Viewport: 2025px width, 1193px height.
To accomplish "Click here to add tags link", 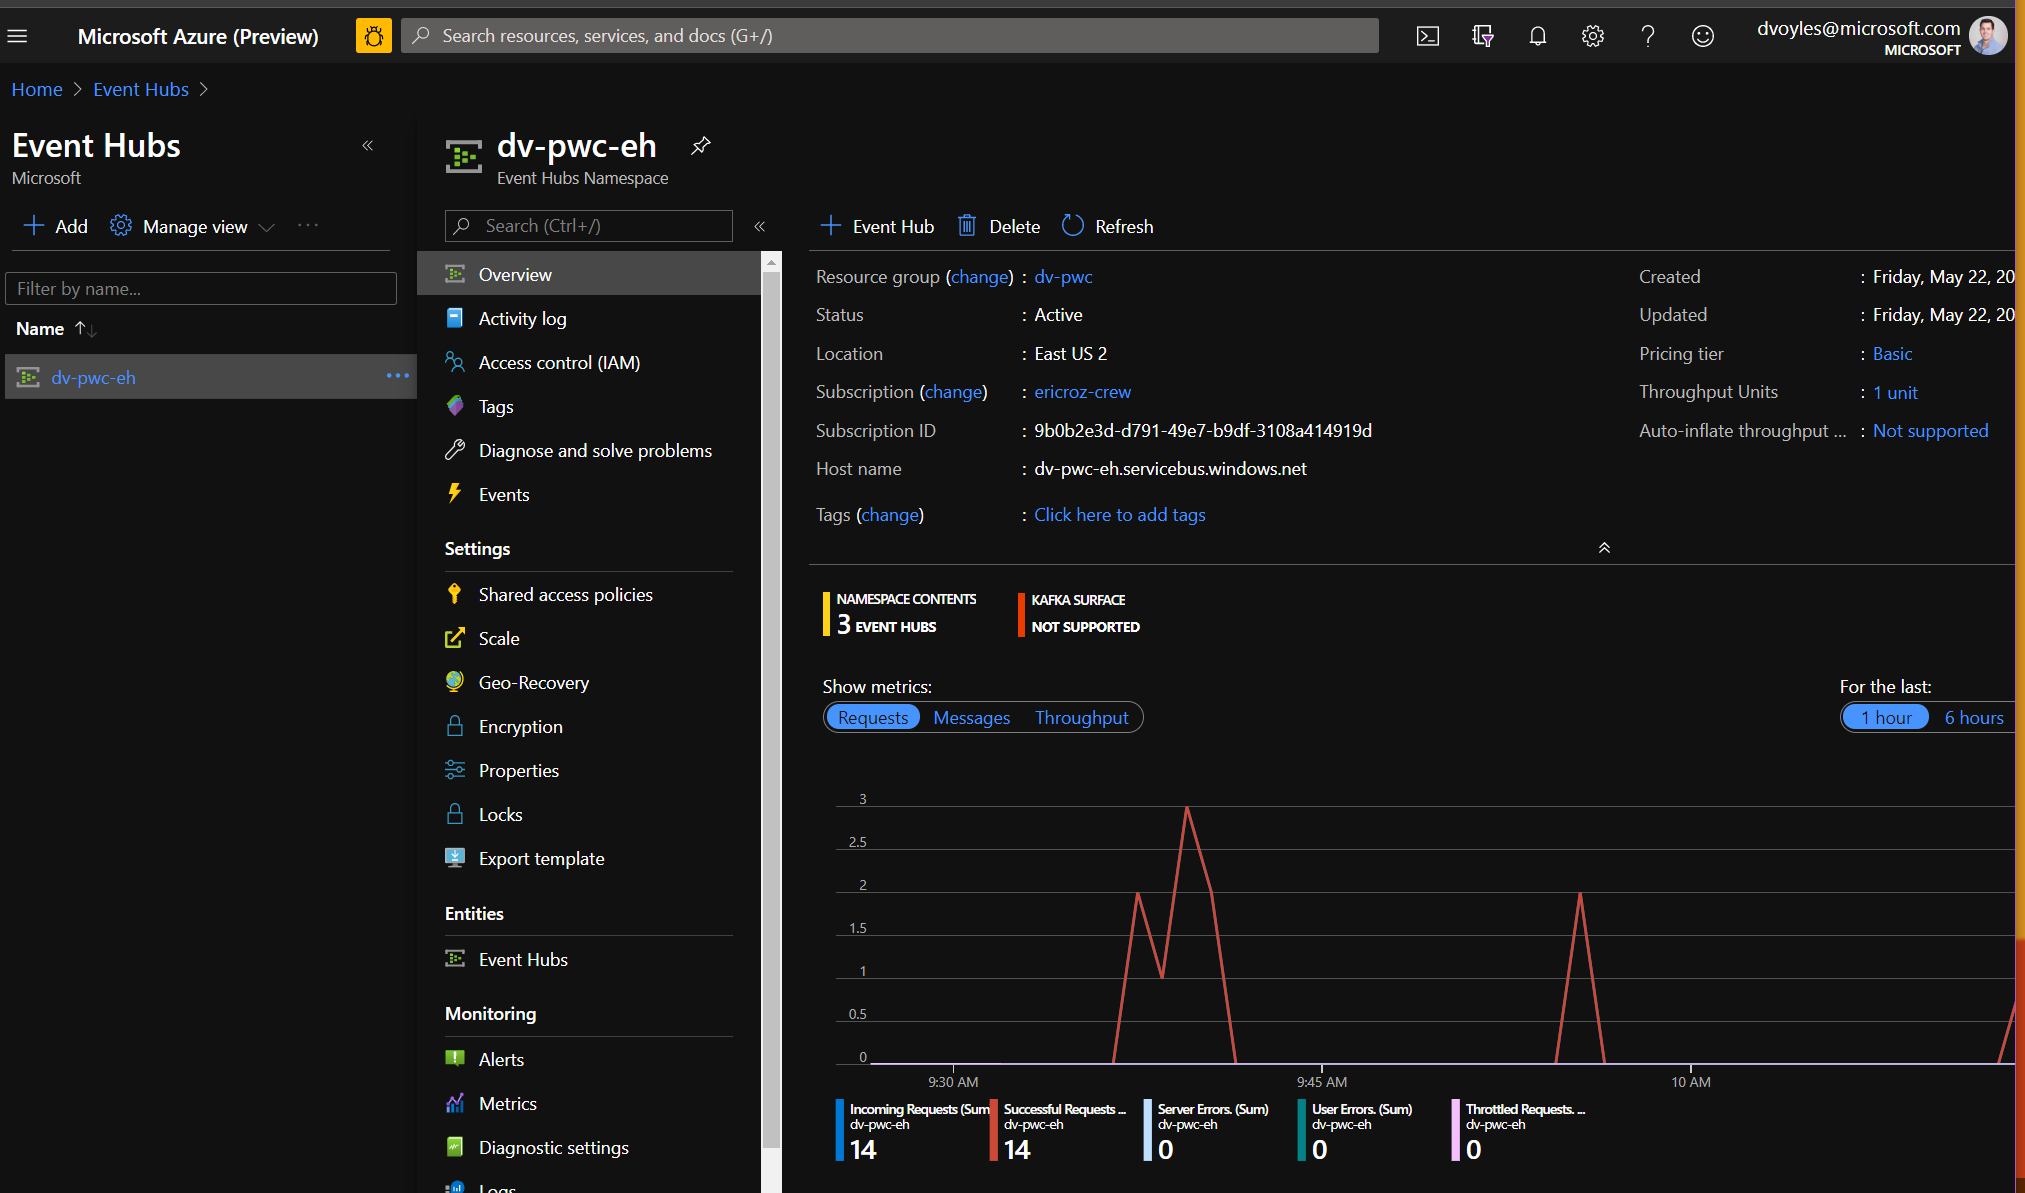I will [x=1119, y=515].
